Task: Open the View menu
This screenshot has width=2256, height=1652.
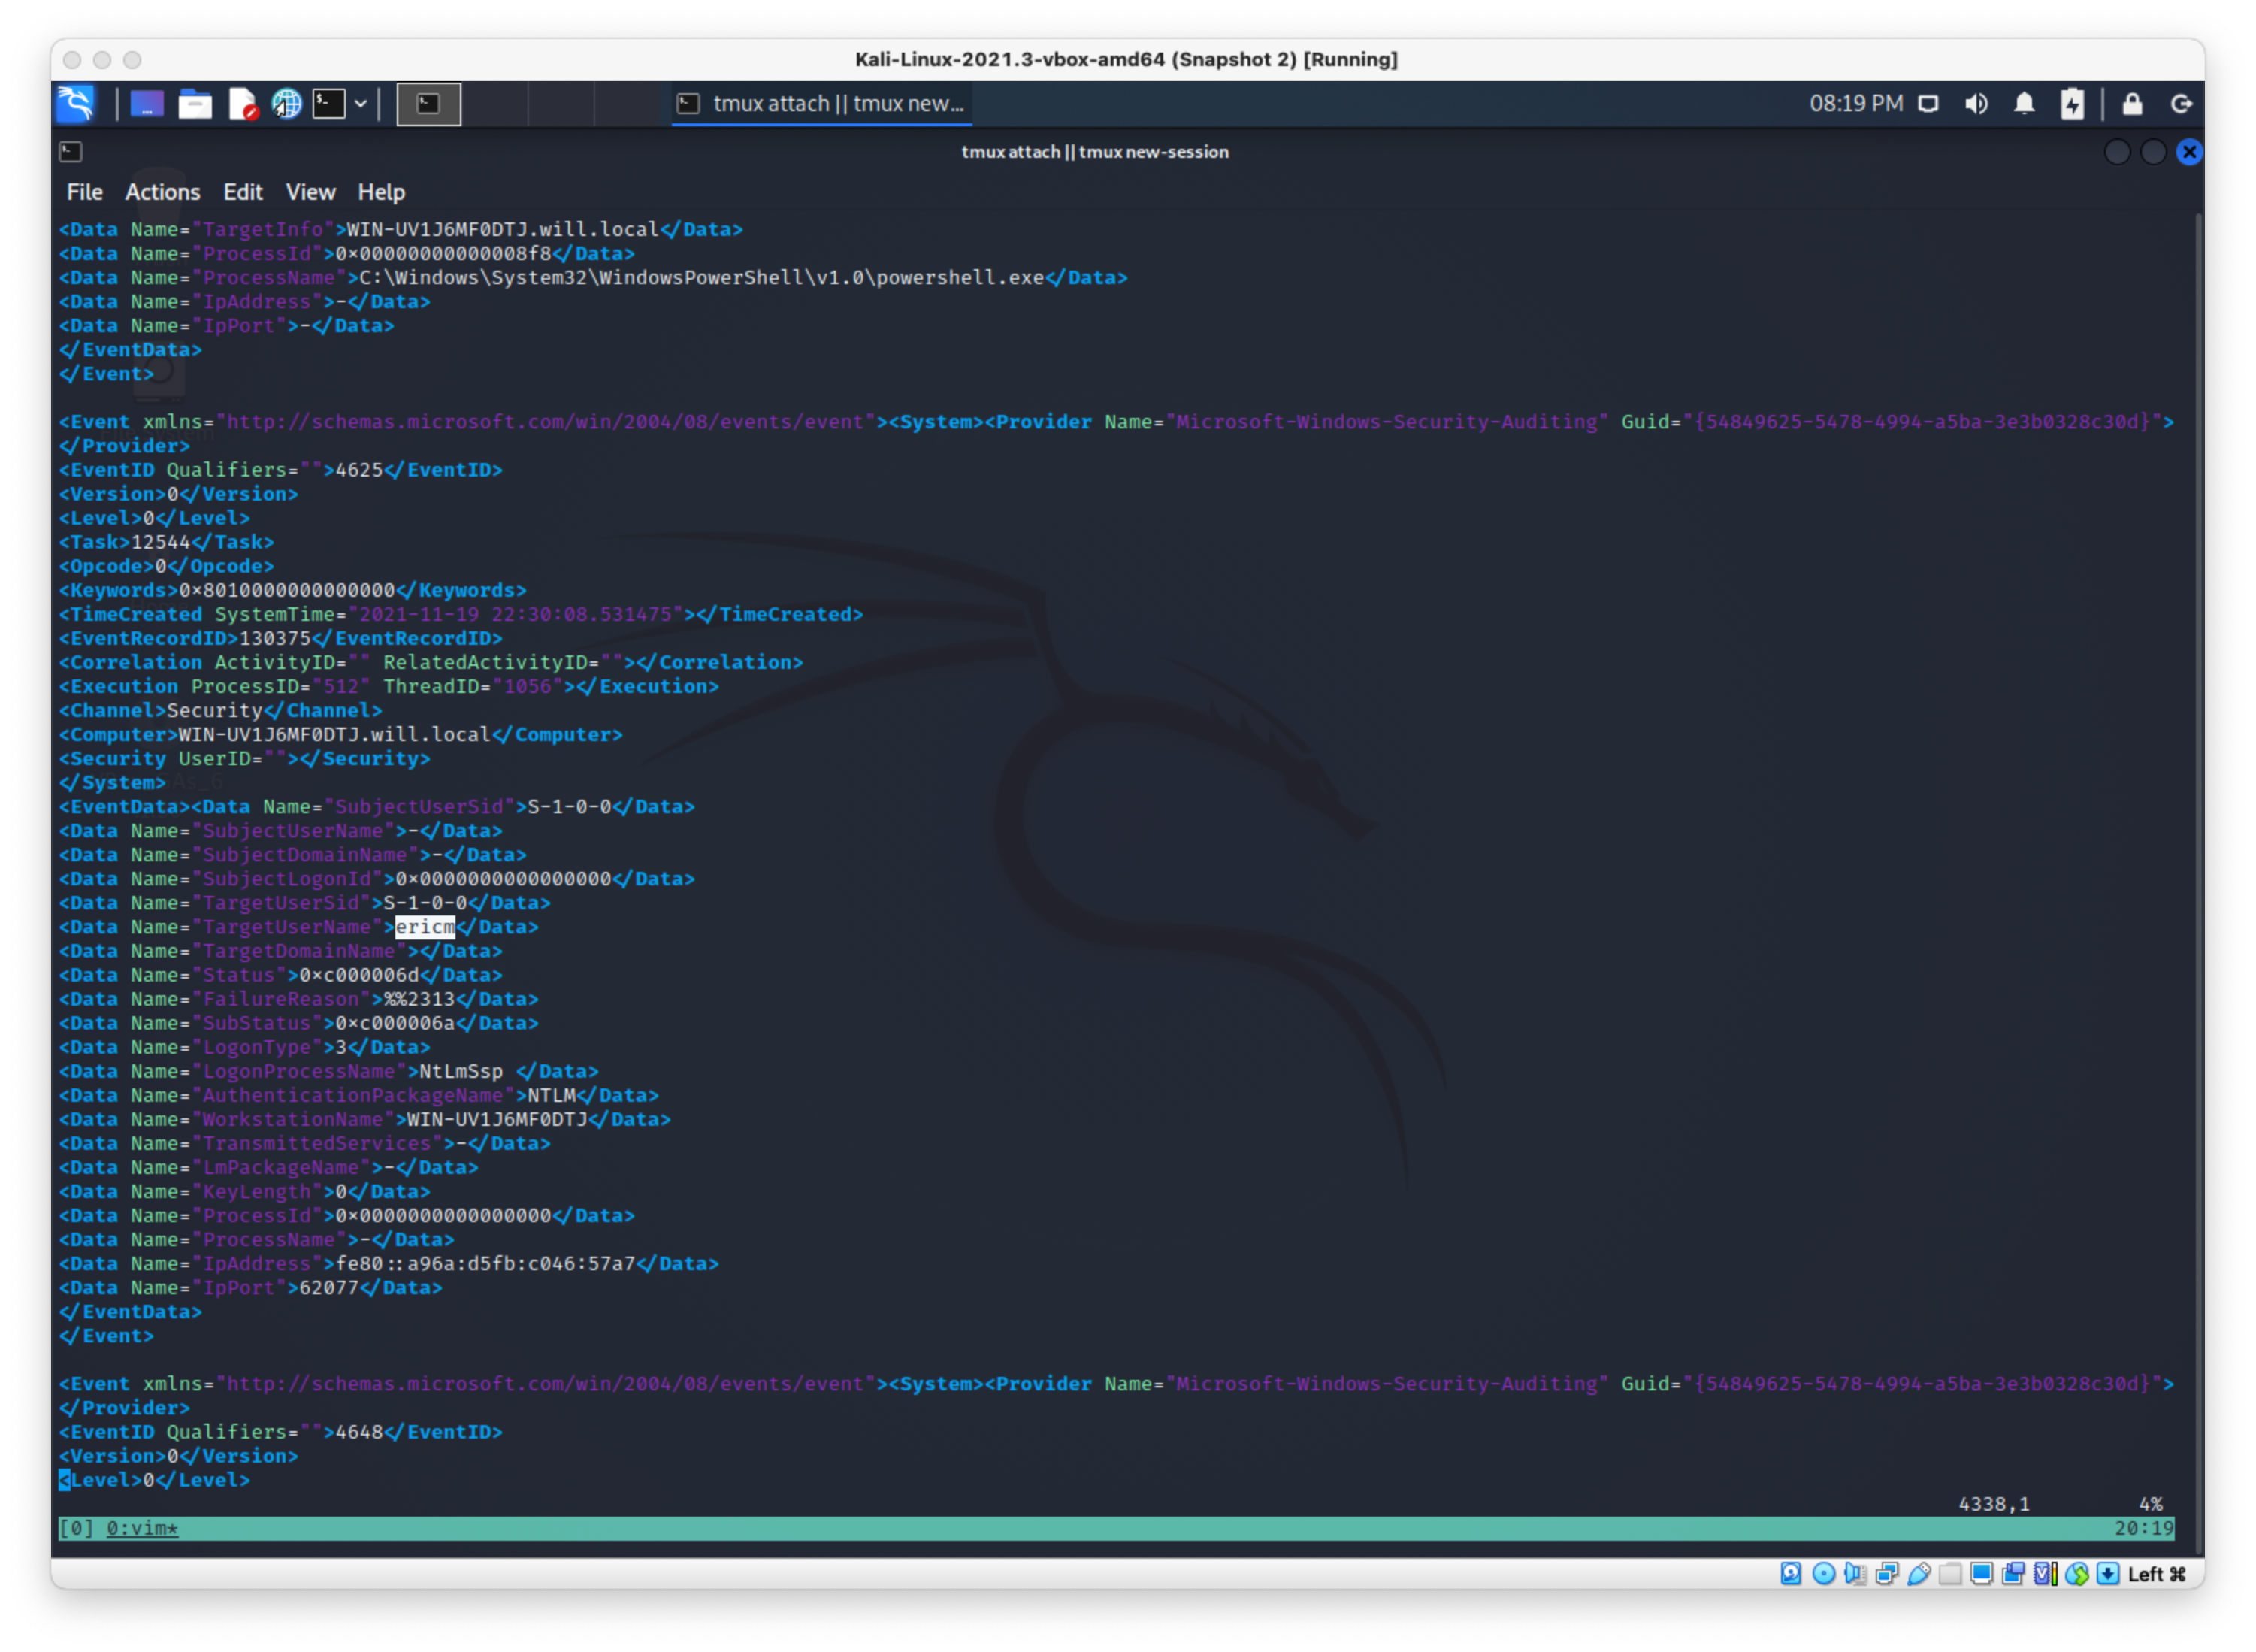Action: [310, 192]
